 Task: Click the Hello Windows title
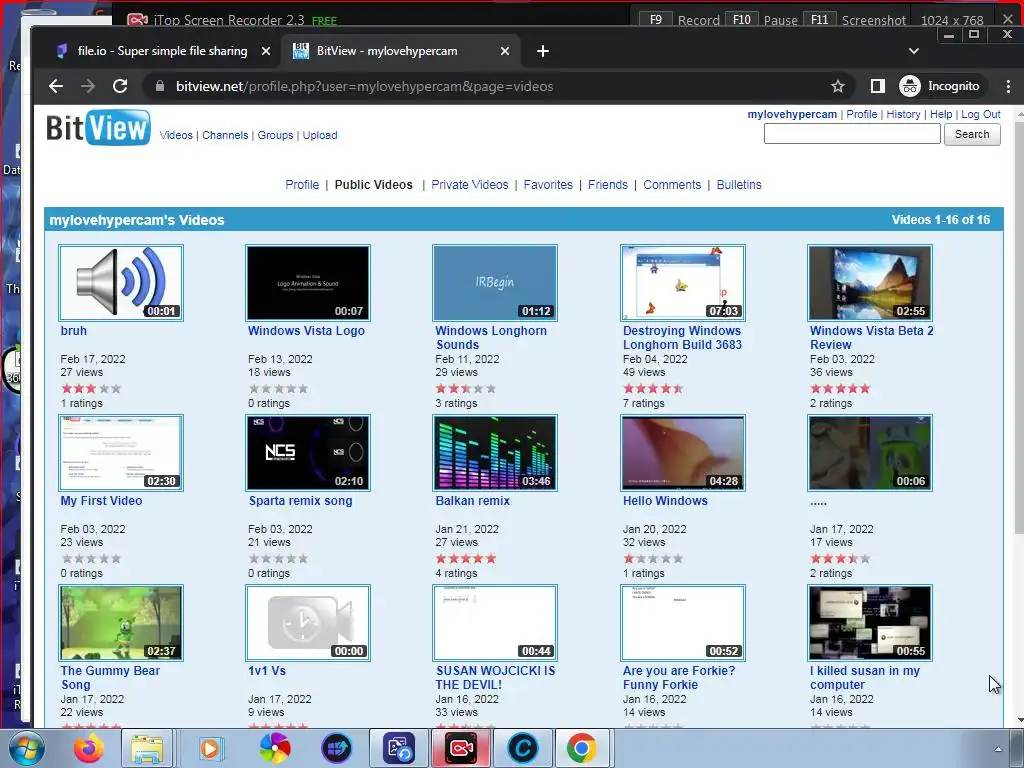point(665,501)
